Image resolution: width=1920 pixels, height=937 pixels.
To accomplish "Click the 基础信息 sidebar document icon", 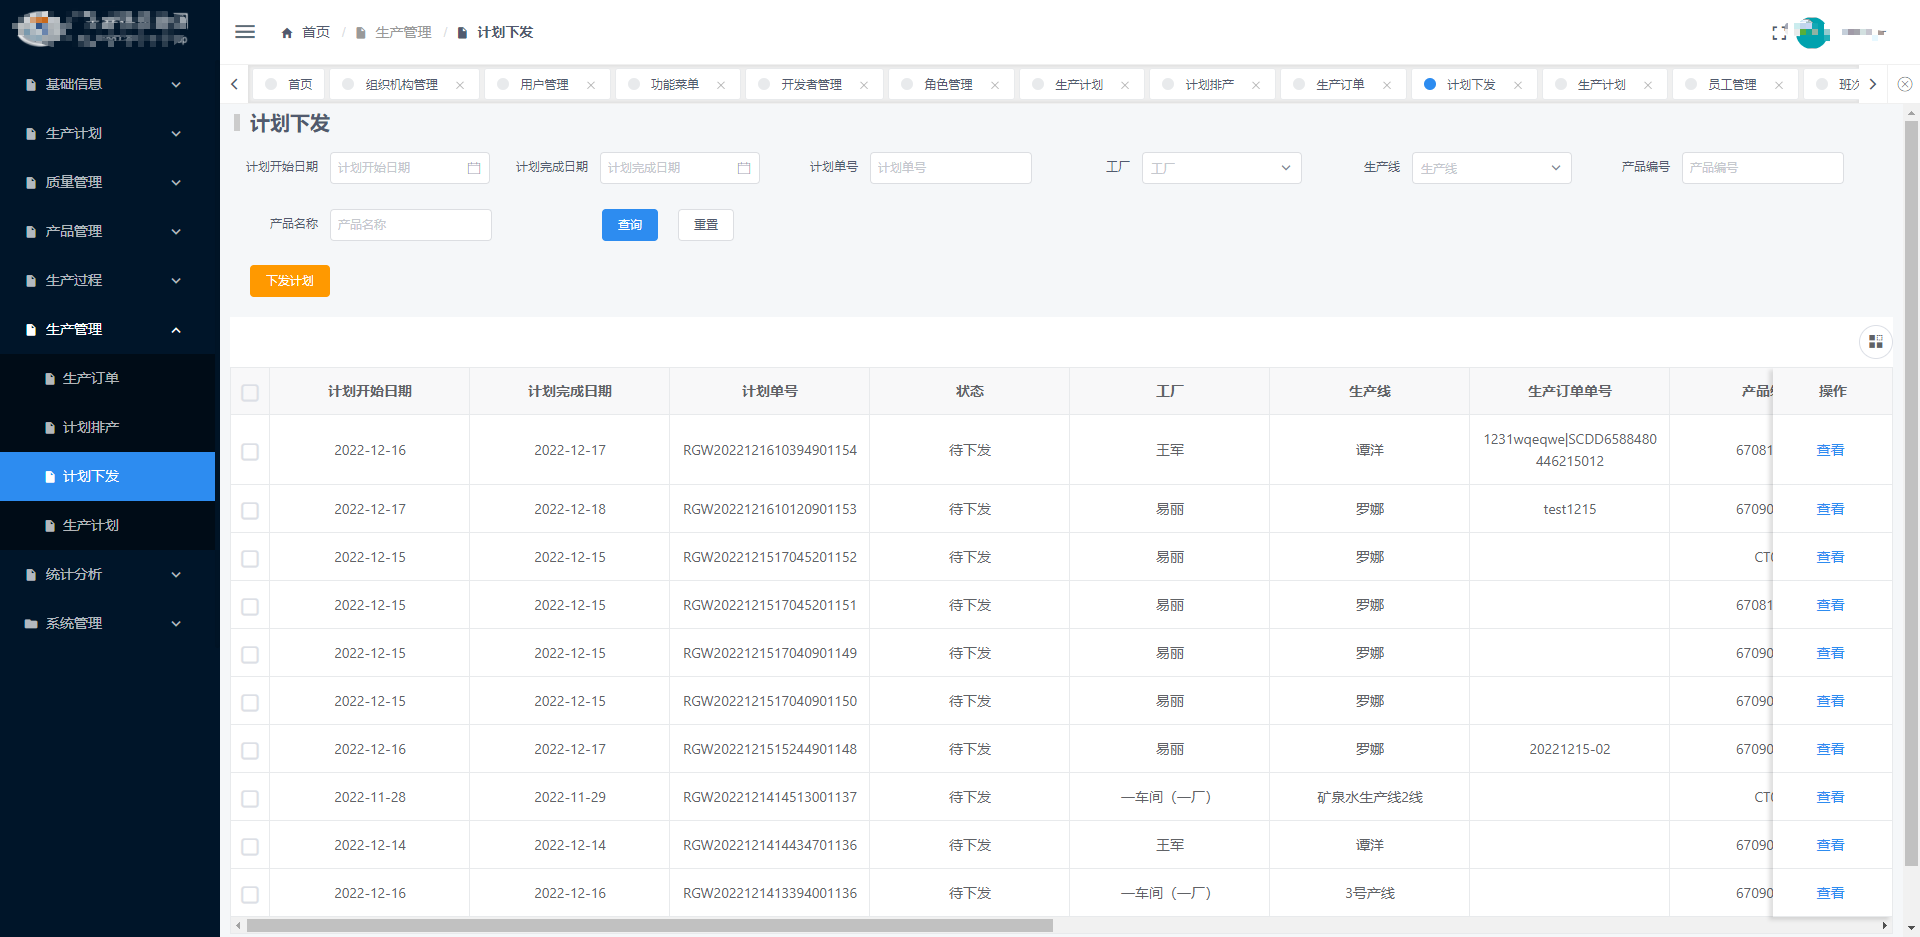I will pyautogui.click(x=31, y=85).
